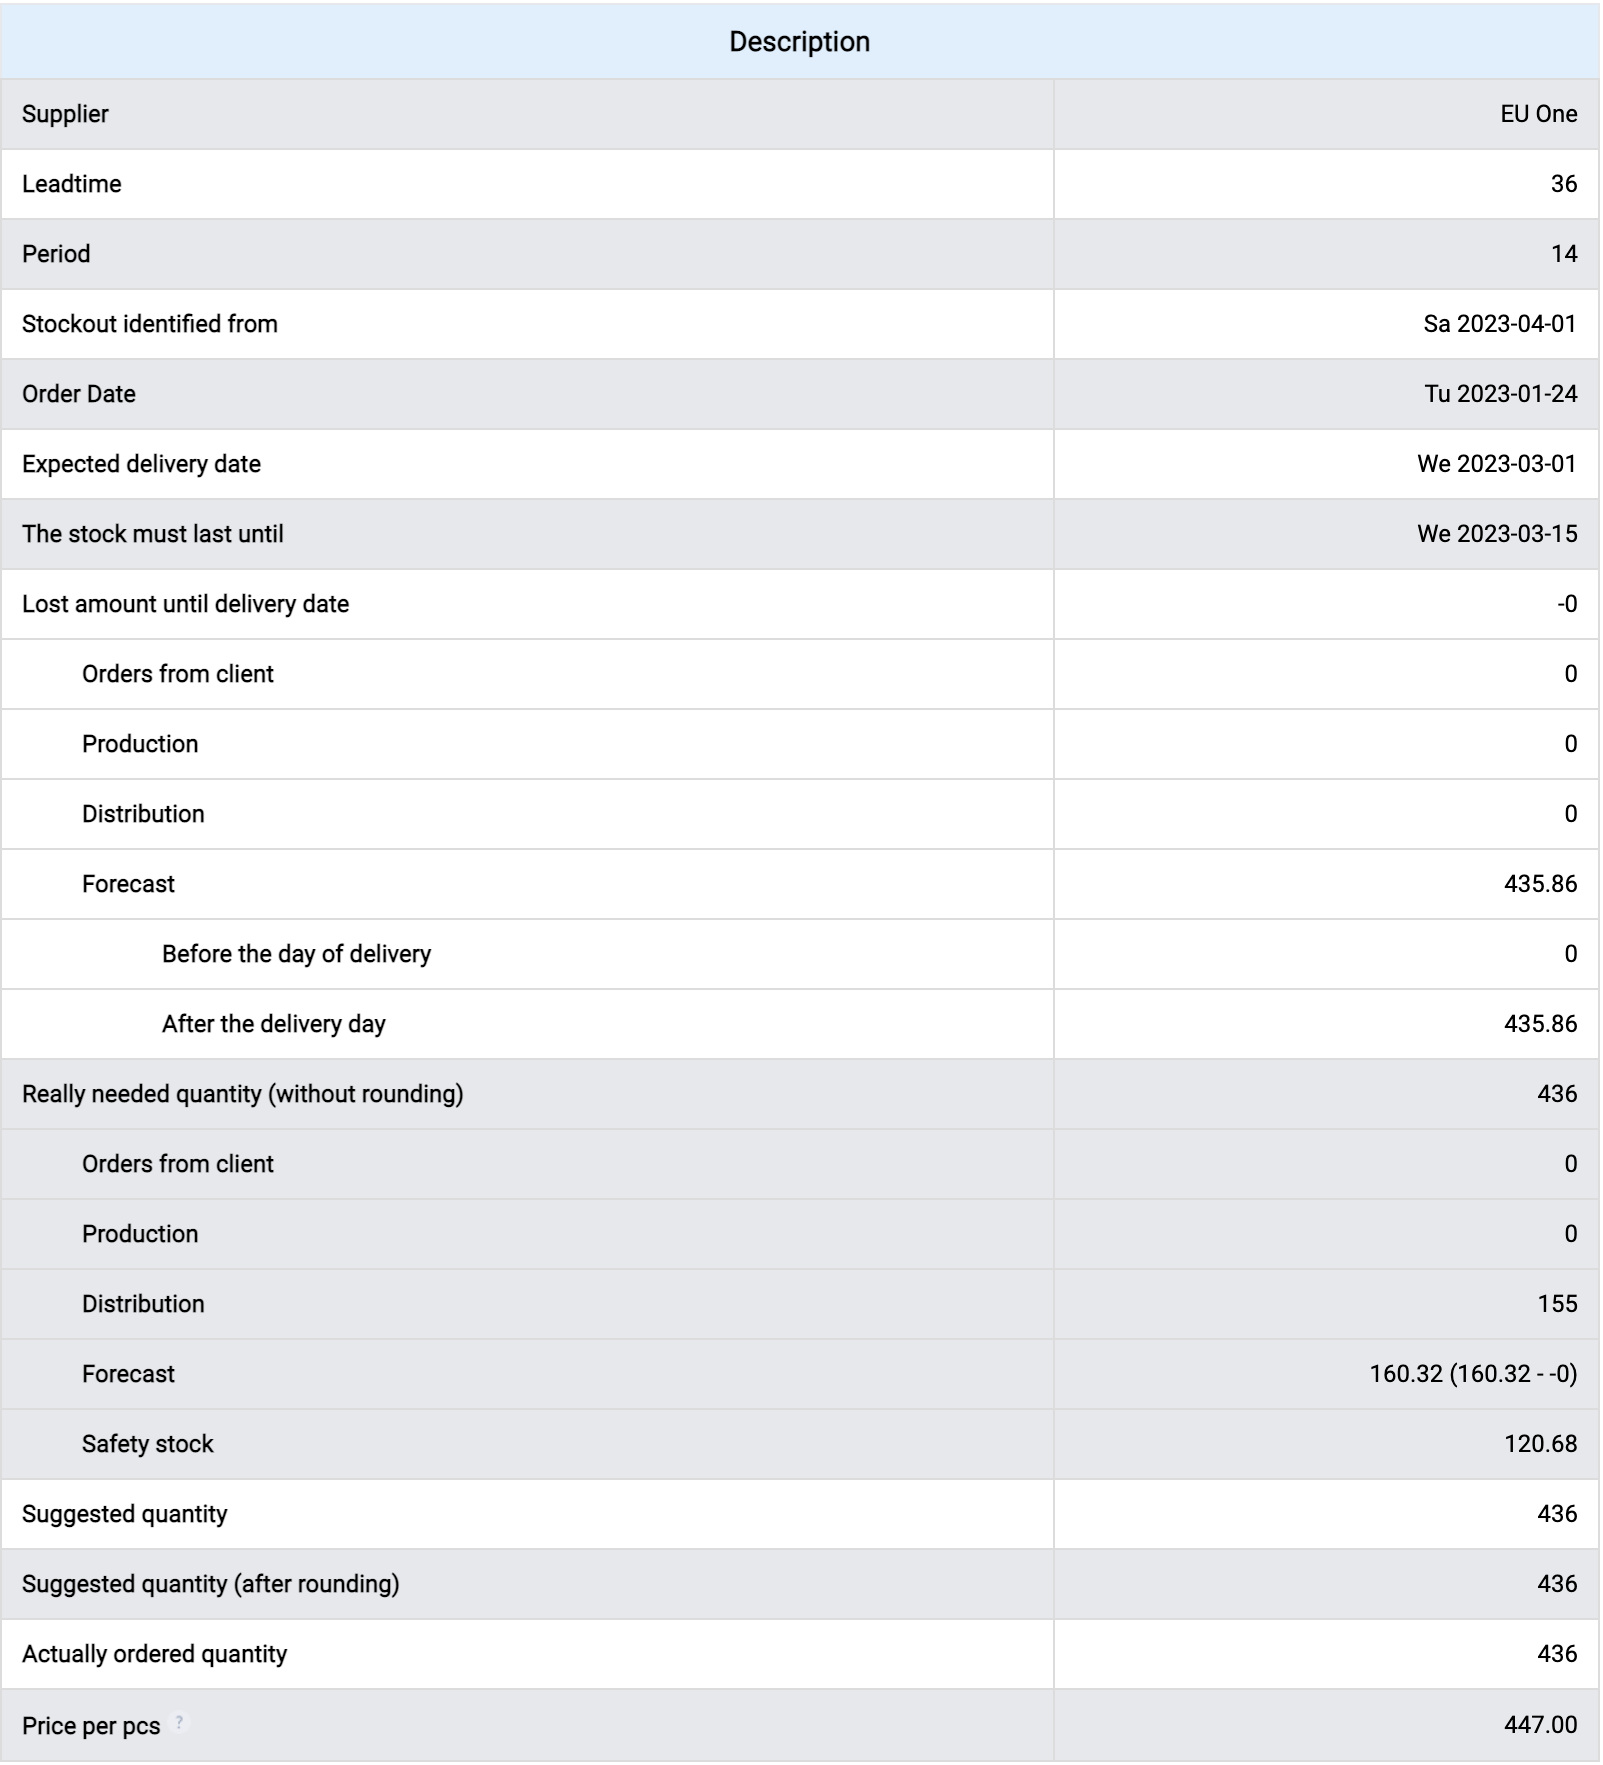Click the Lost amount until delivery date label
The height and width of the screenshot is (1765, 1603).
pyautogui.click(x=185, y=604)
